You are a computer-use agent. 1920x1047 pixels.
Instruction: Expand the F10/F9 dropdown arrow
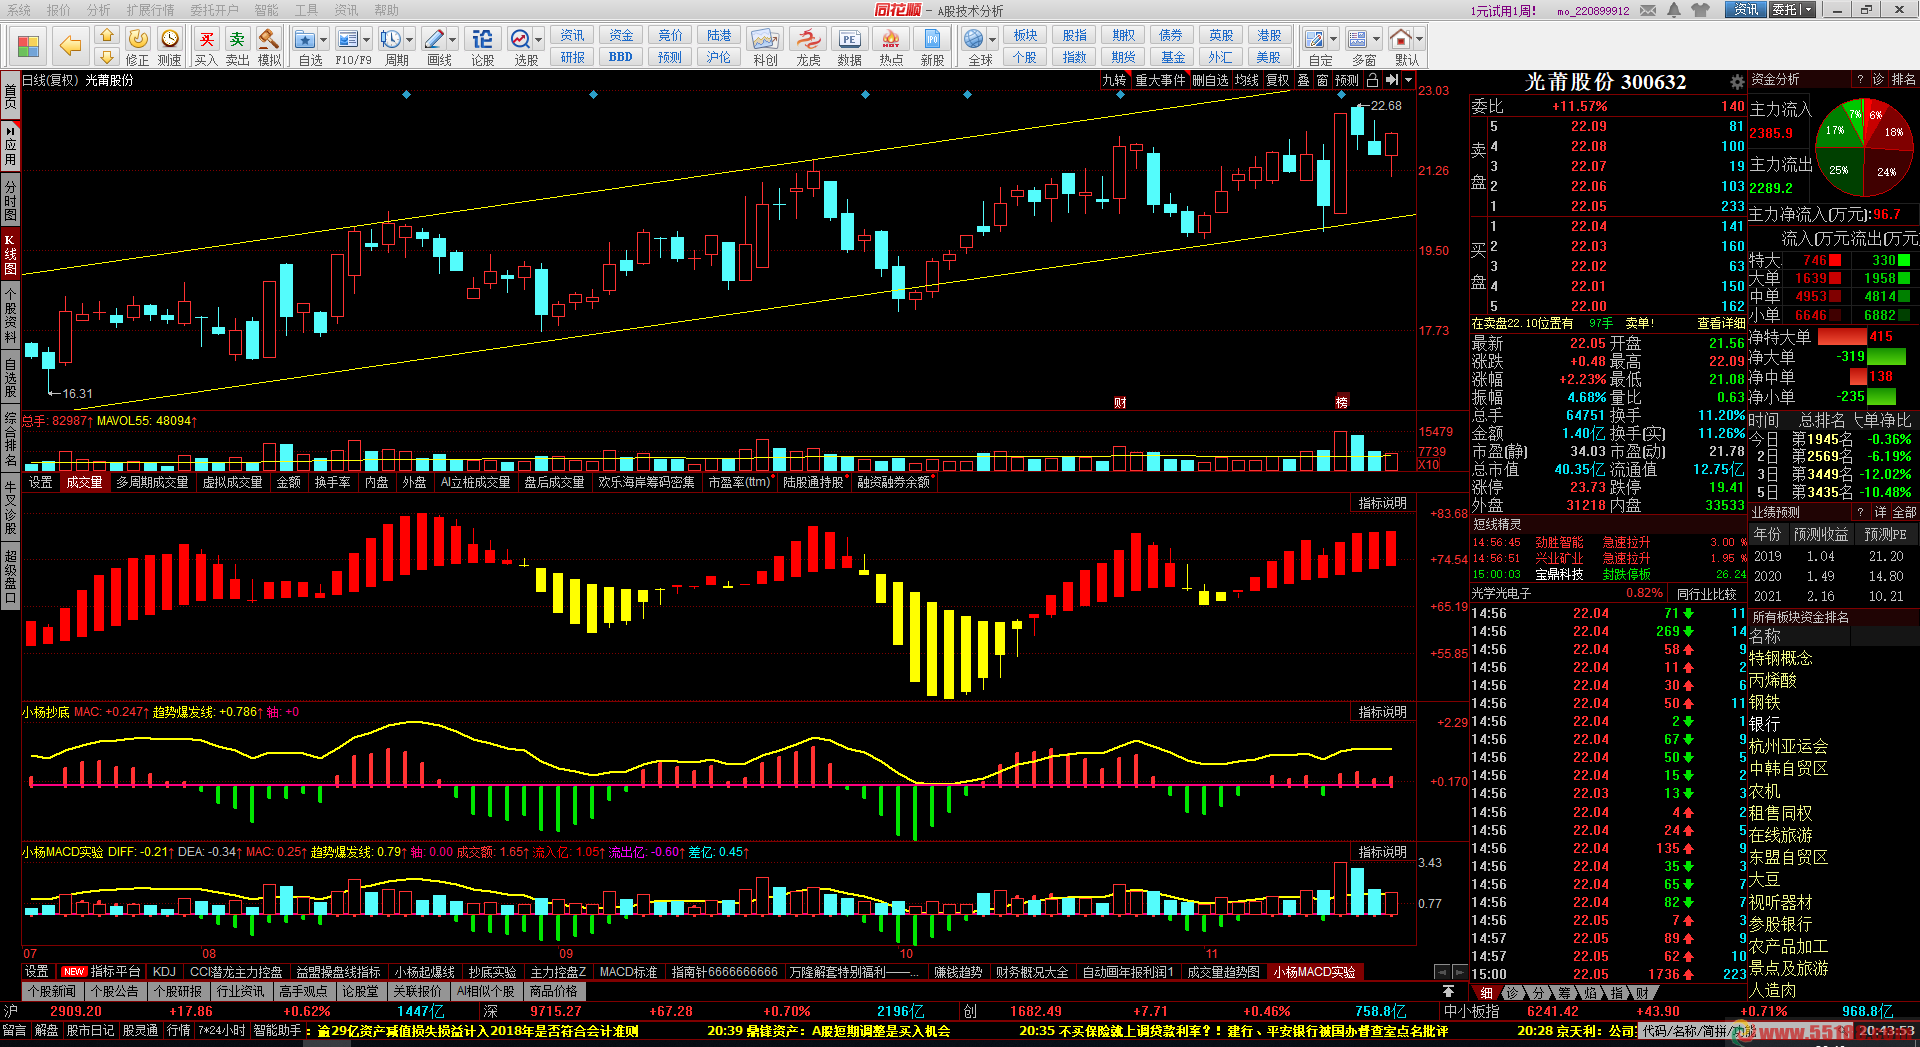366,40
